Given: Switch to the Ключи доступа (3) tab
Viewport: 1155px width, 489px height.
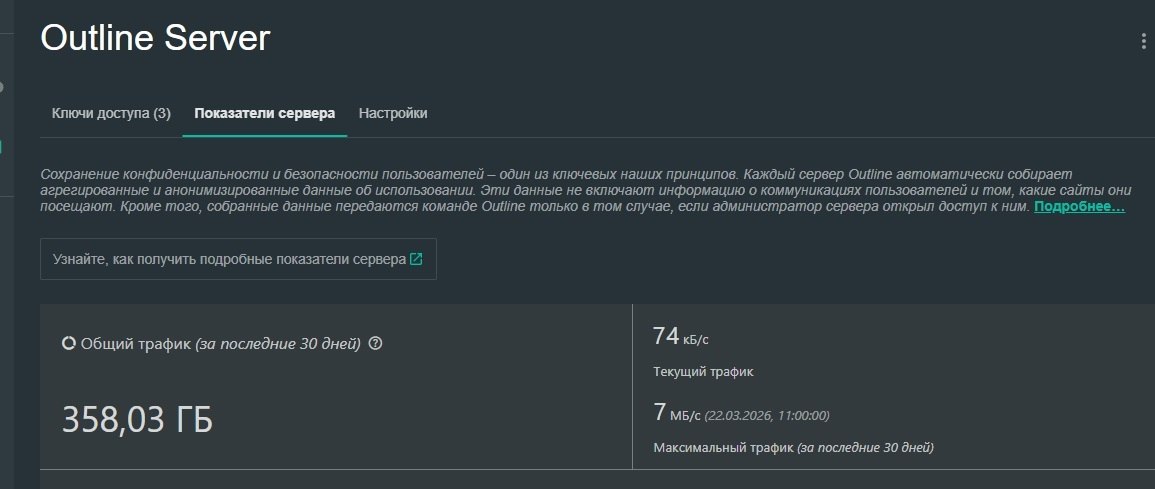Looking at the screenshot, I should point(111,113).
